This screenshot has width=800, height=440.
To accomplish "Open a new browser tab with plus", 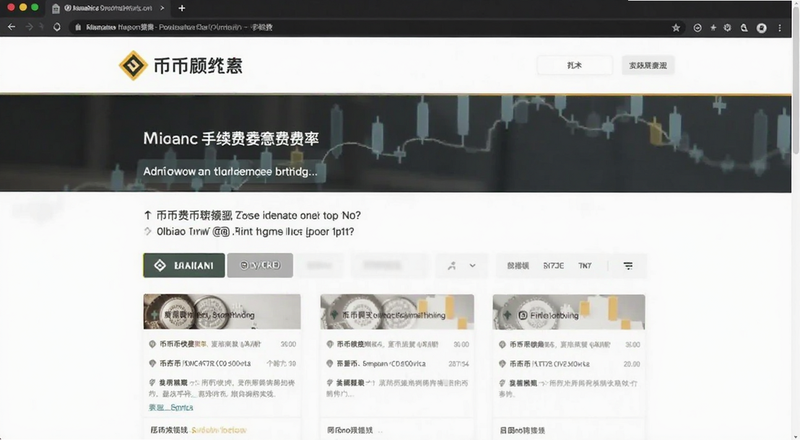I will click(x=182, y=8).
